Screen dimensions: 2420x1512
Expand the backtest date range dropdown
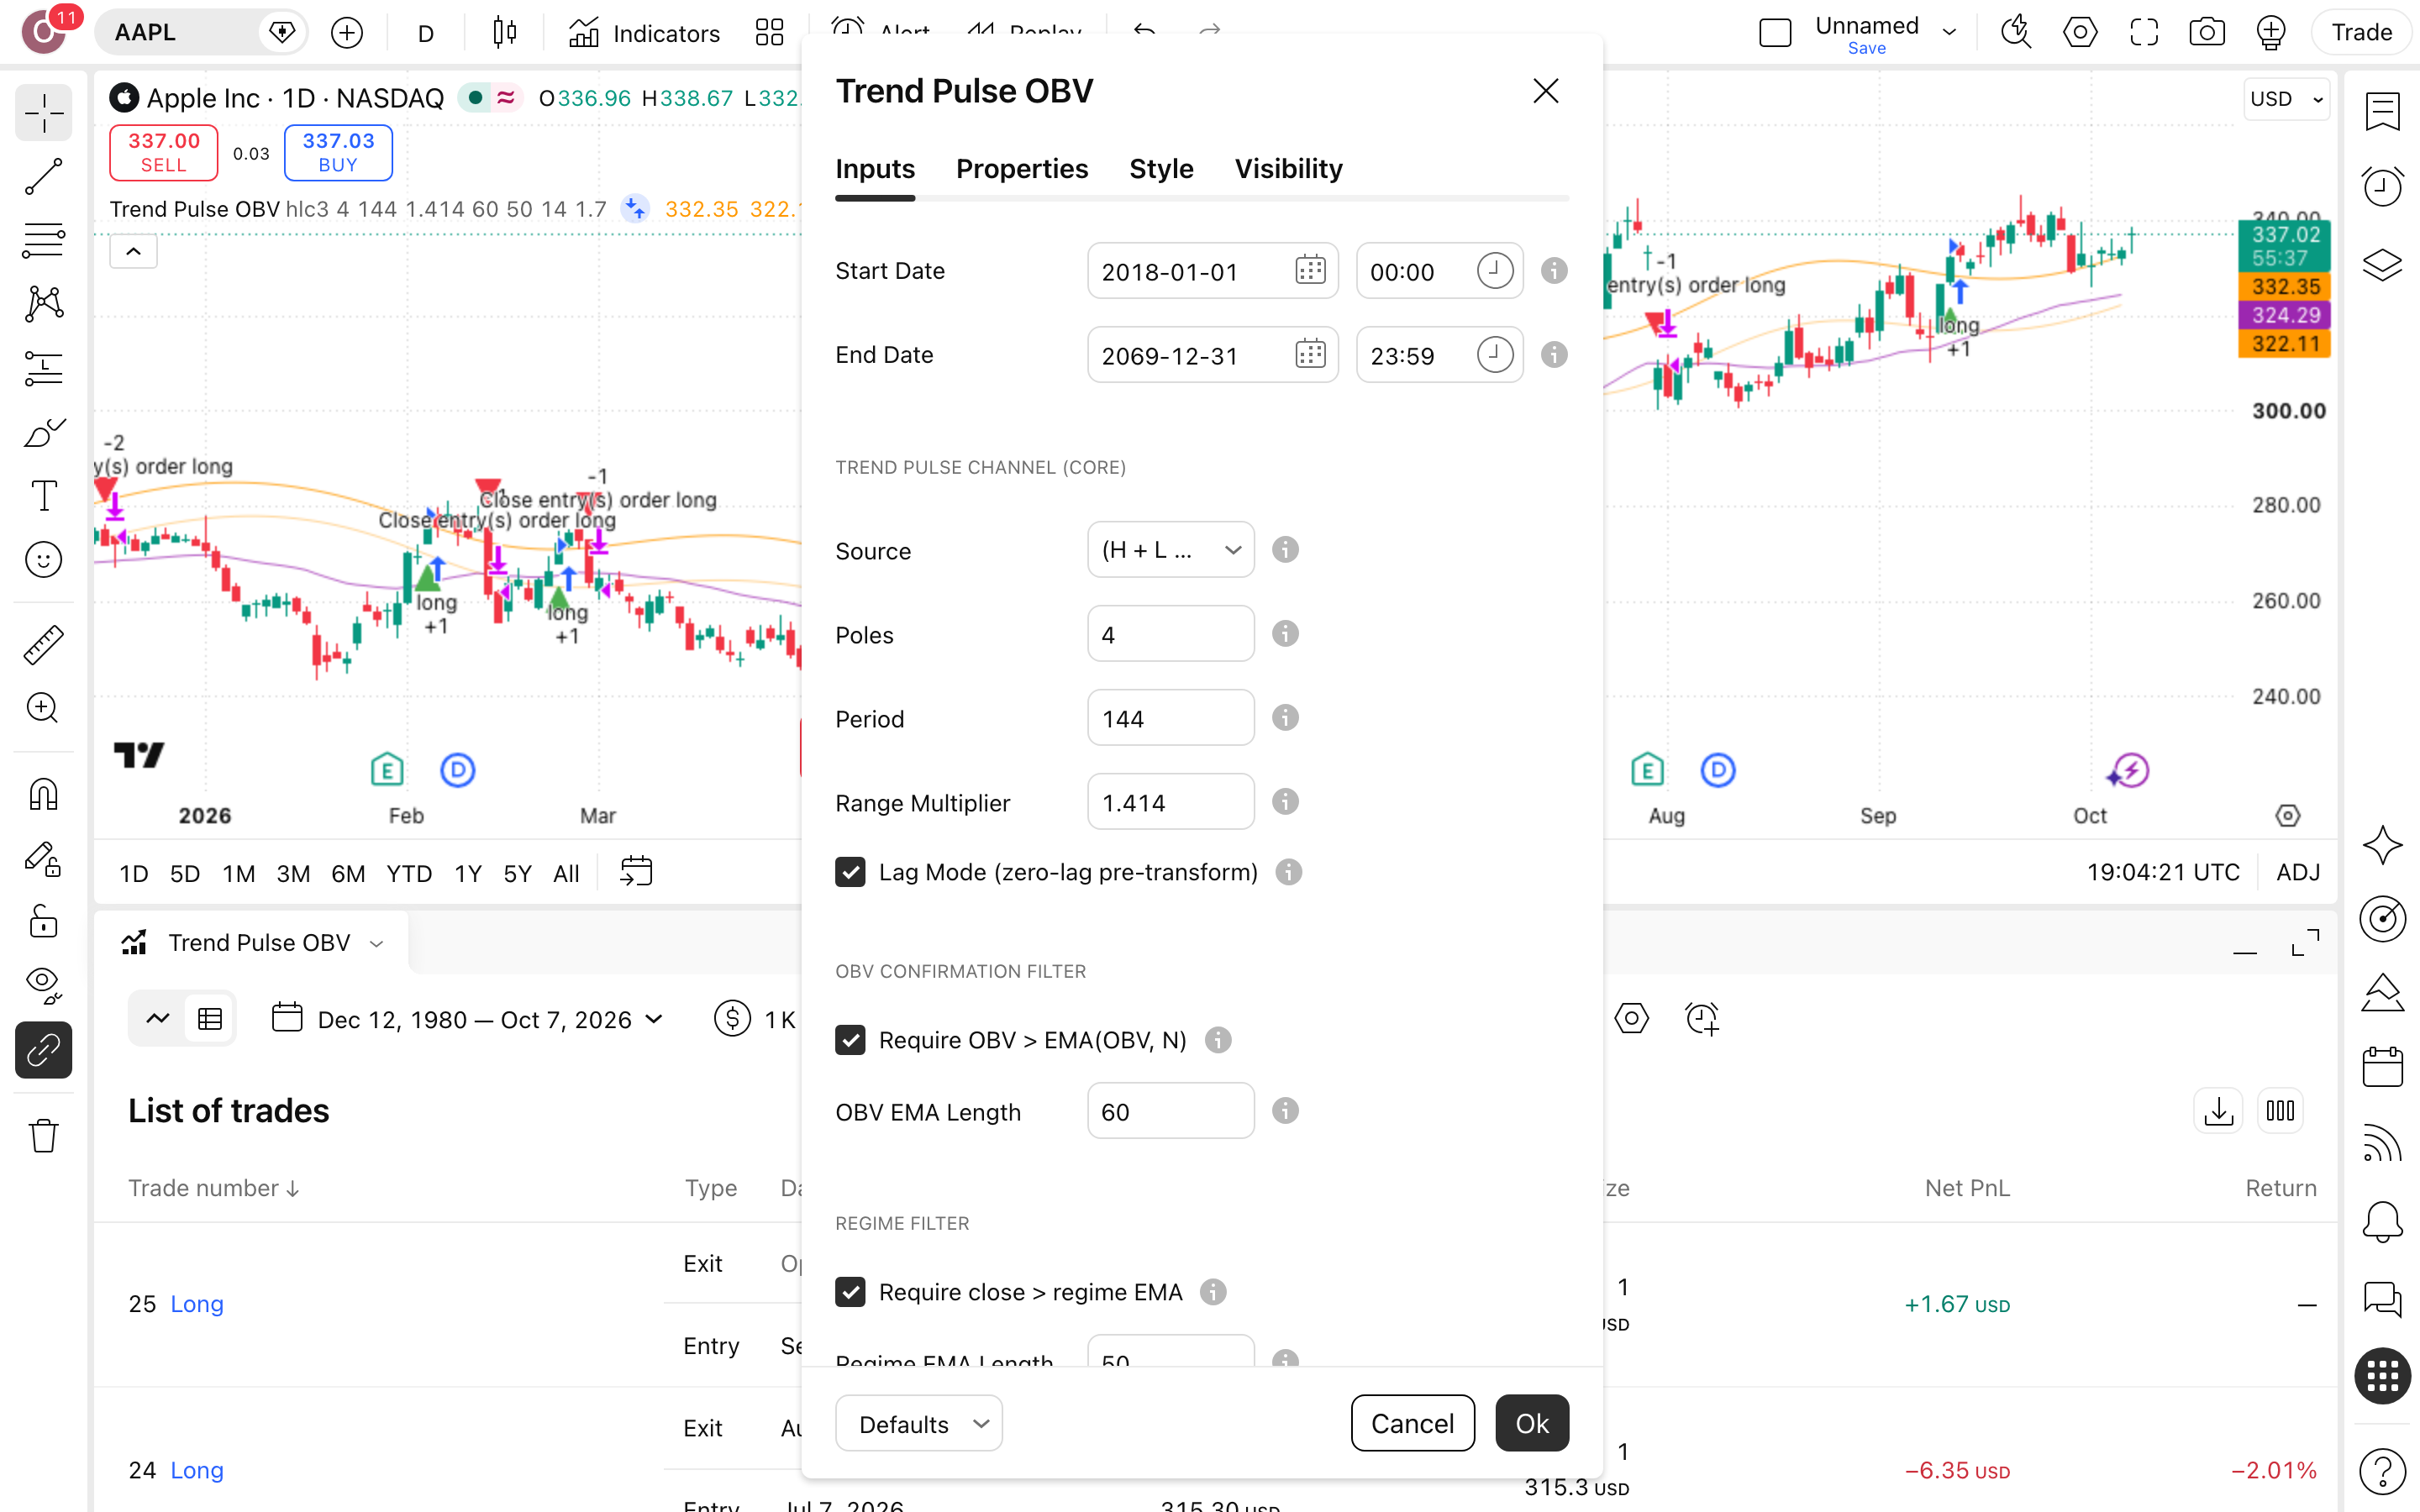tap(467, 1019)
